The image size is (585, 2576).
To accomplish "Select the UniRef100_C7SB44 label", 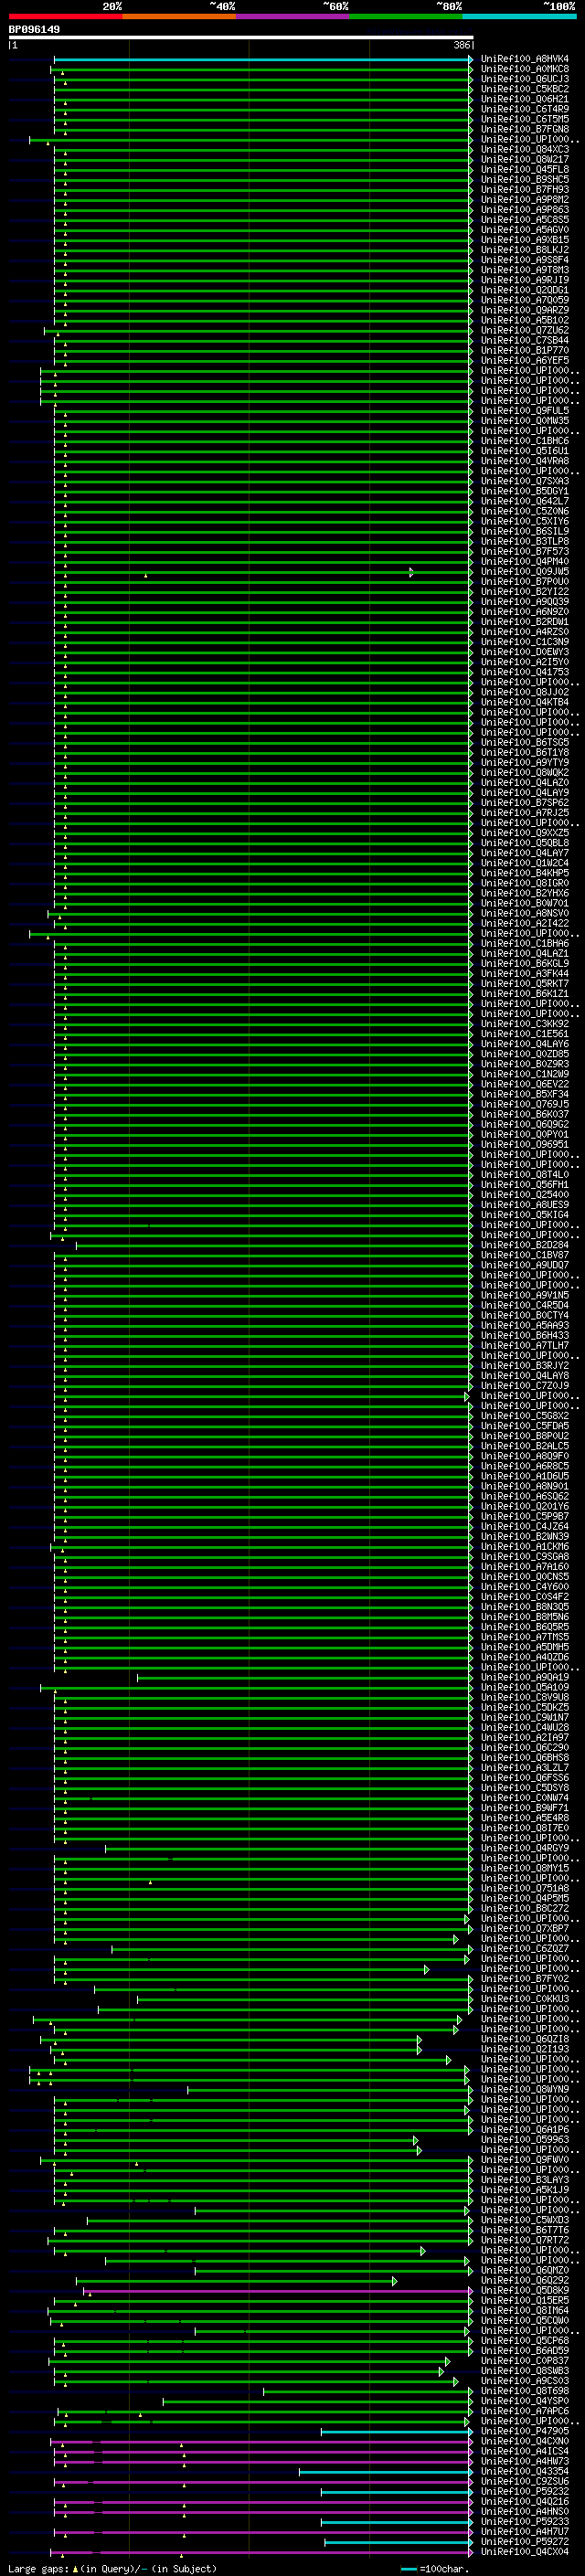I will 524,340.
